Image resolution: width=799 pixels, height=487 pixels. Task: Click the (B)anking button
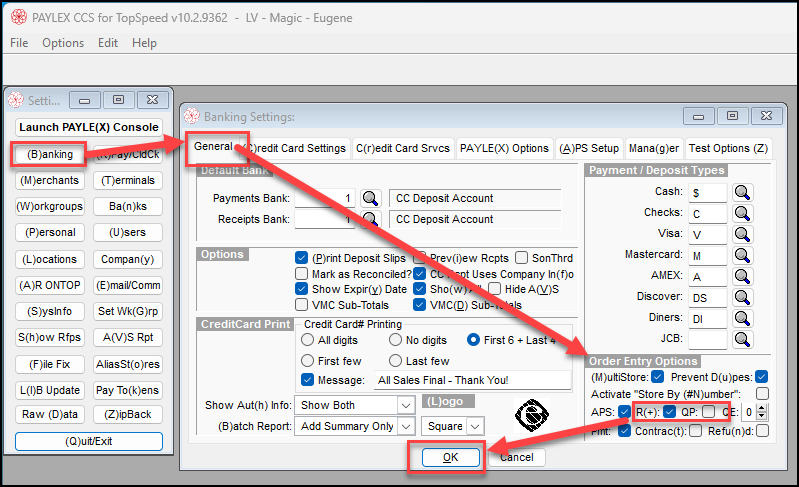tap(50, 154)
